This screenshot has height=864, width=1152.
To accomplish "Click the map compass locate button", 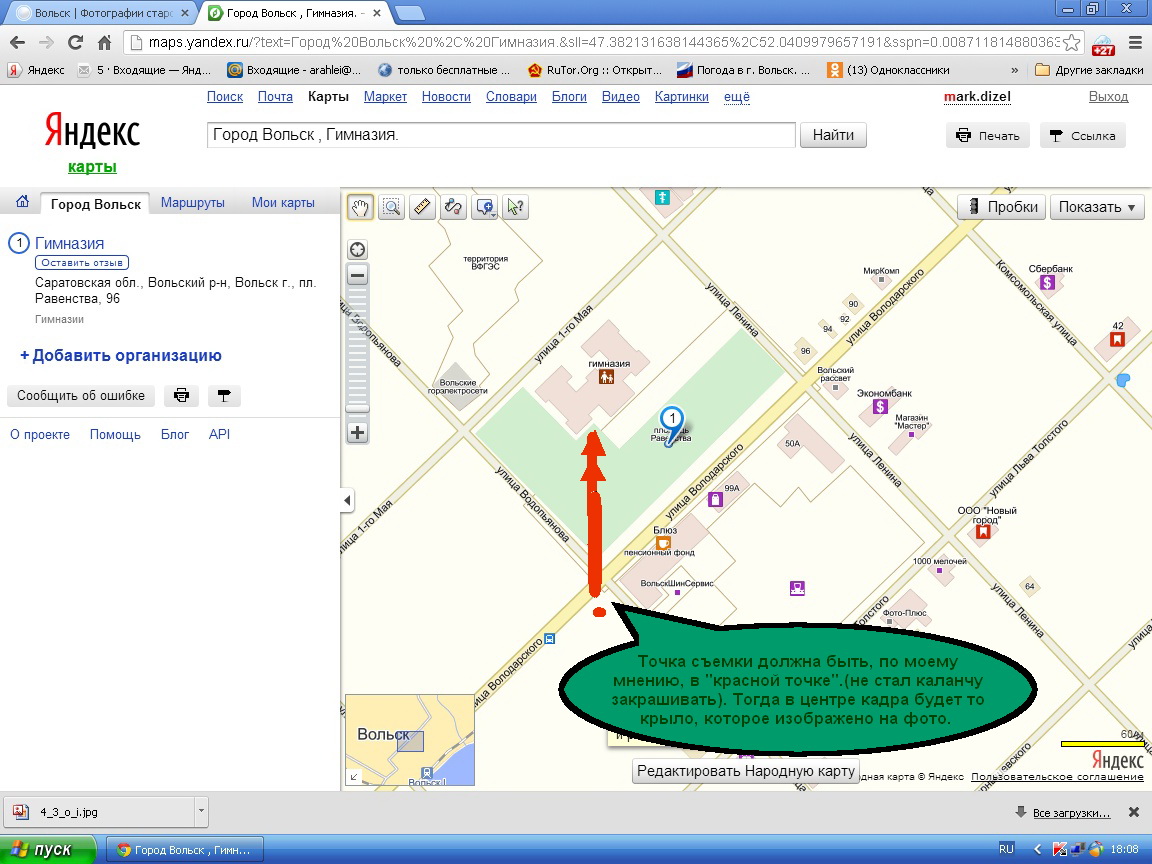I will tap(357, 250).
